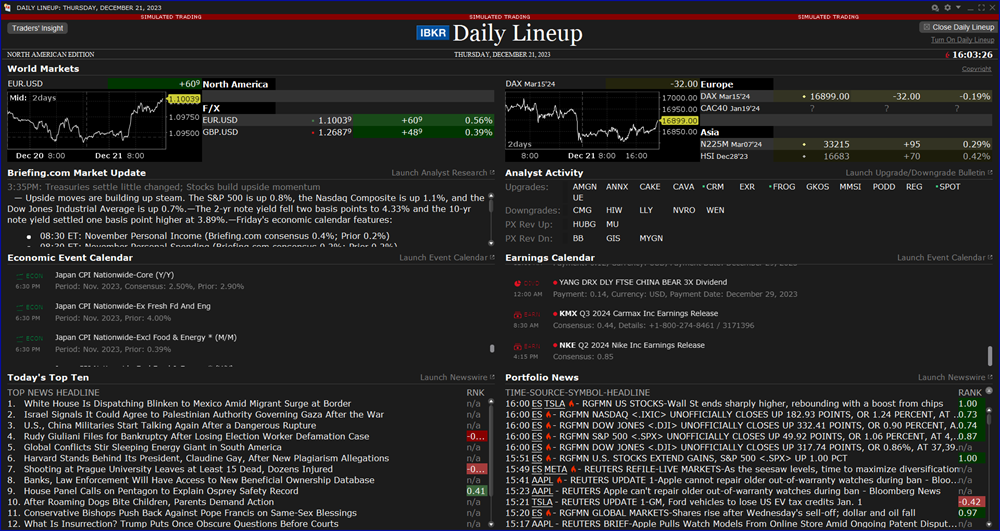Launch Event Calendar from the Earnings Calendar panel

[x=945, y=258]
